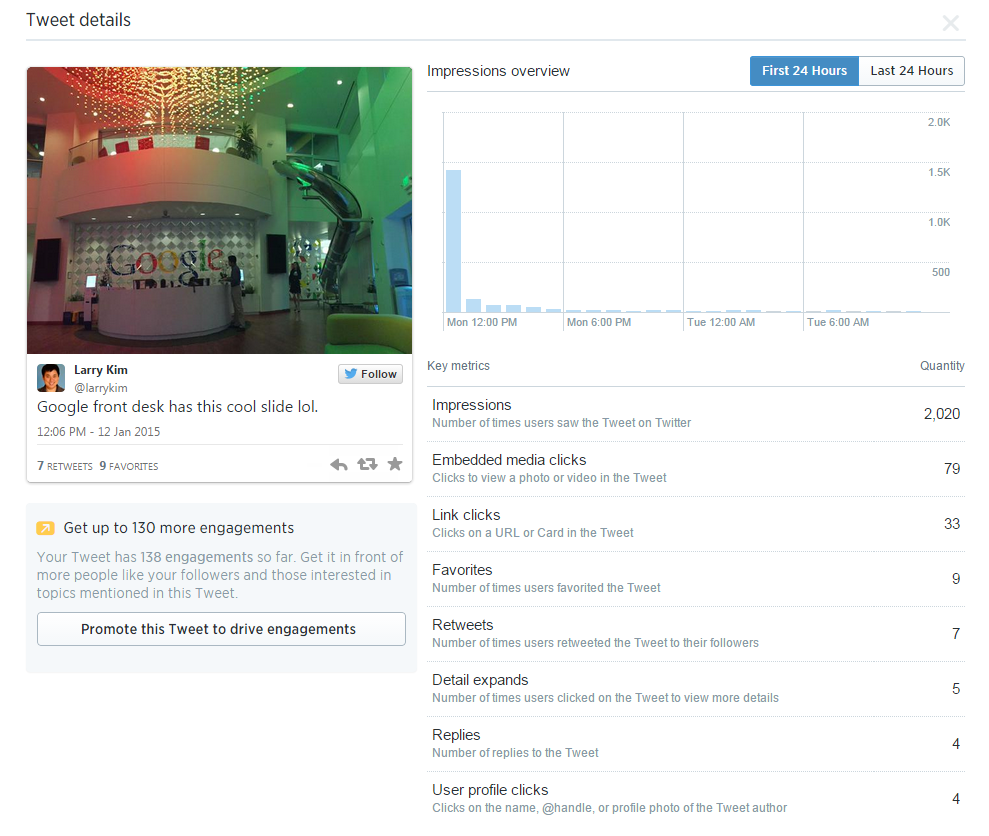Click the 1.0K chart scale label
Screen dimensions: 989x836
939,222
